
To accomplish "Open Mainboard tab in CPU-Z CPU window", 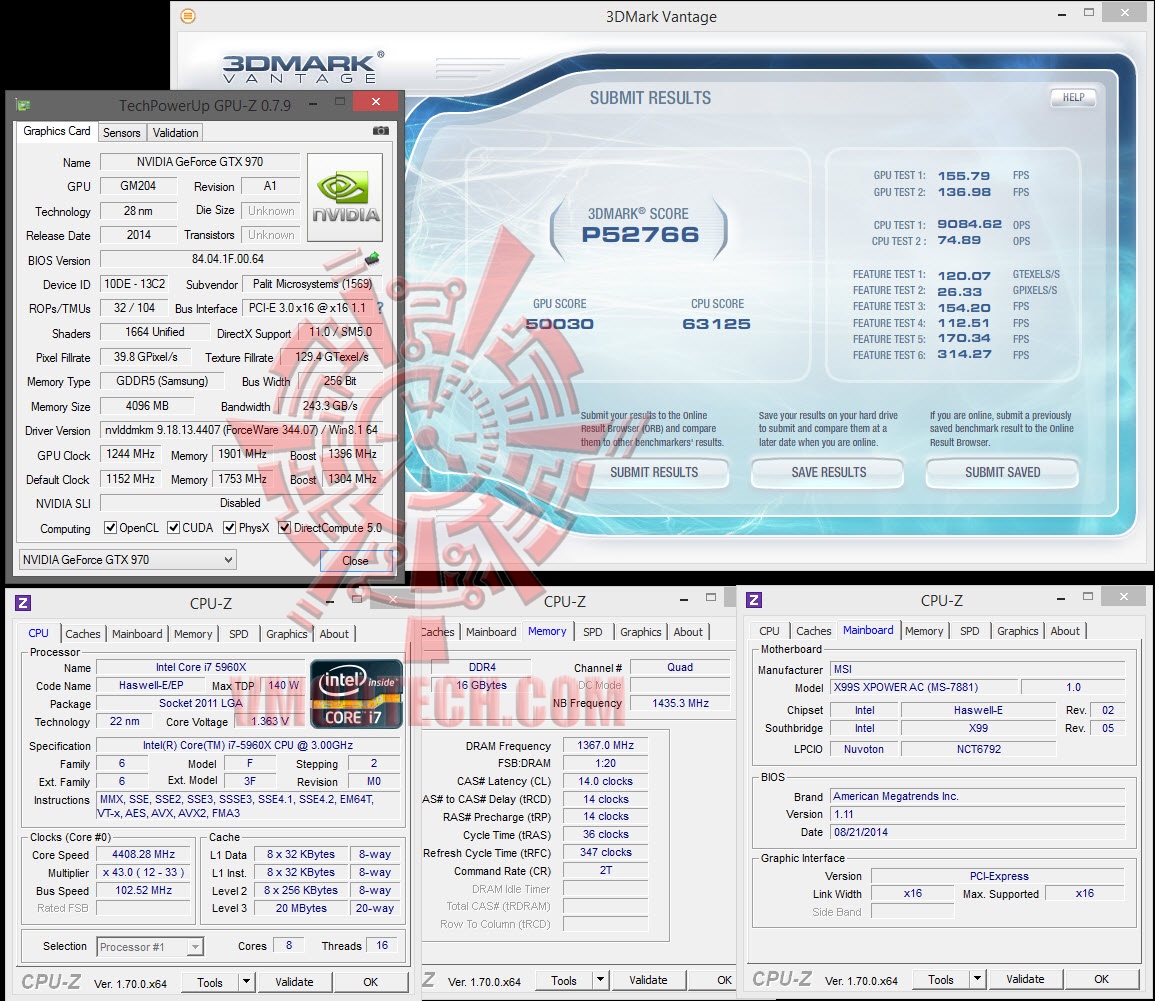I will 137,633.
